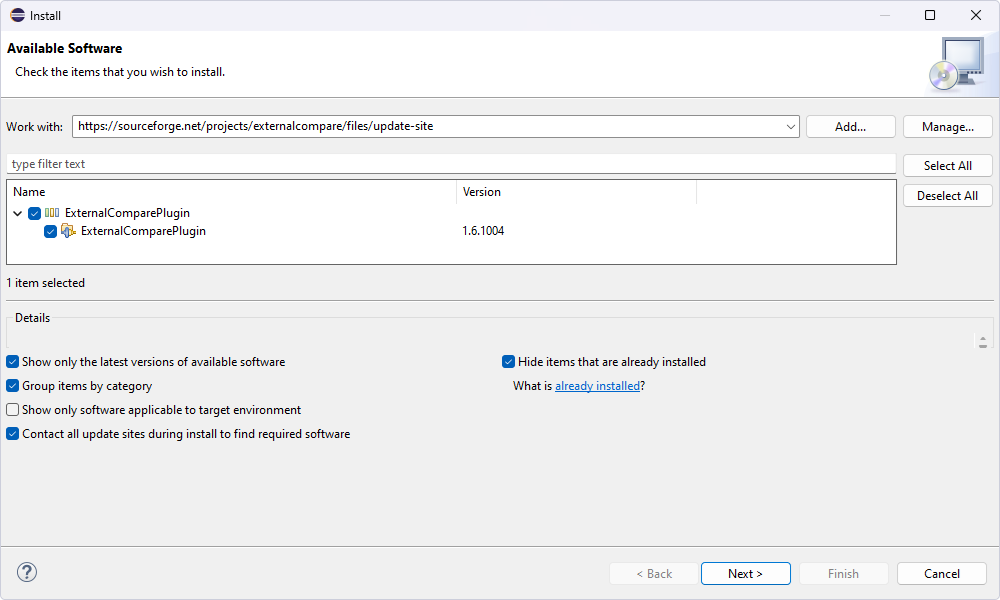Uncheck the ExternalComparePlugin 1.6.1004 feature checkbox
1000x600 pixels.
coord(50,231)
